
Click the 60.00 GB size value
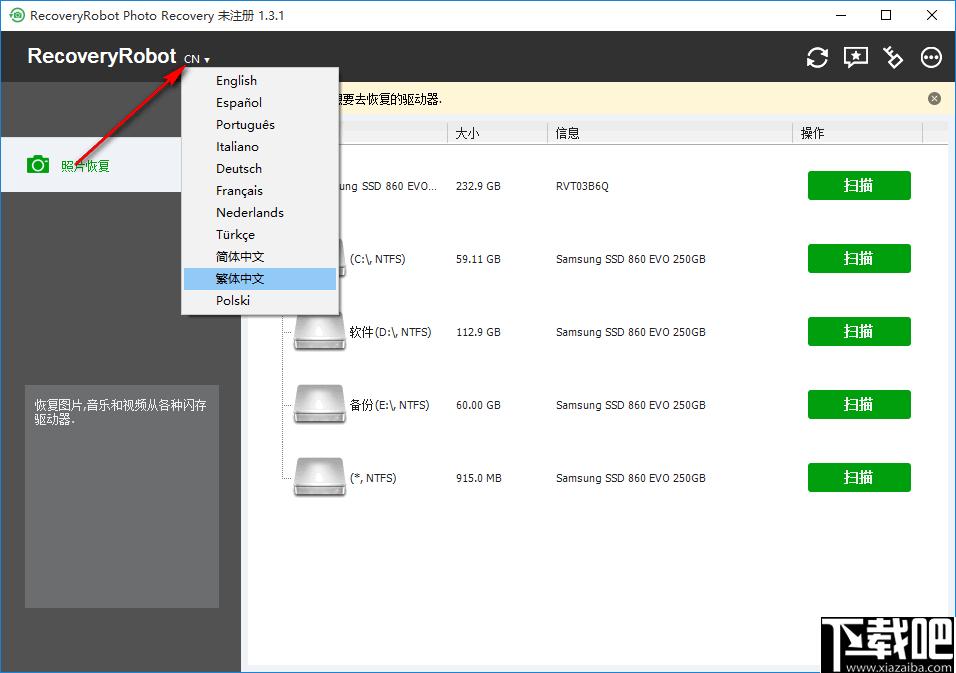478,405
